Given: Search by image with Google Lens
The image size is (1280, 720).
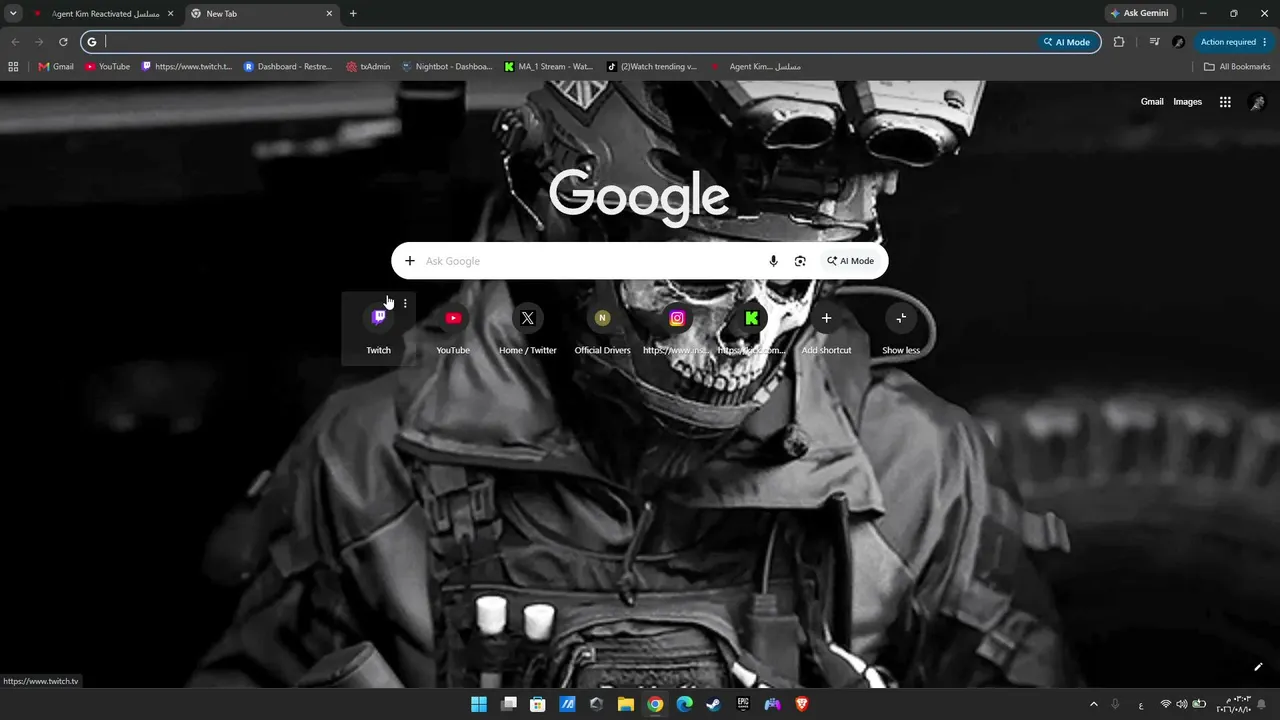Looking at the screenshot, I should (800, 261).
